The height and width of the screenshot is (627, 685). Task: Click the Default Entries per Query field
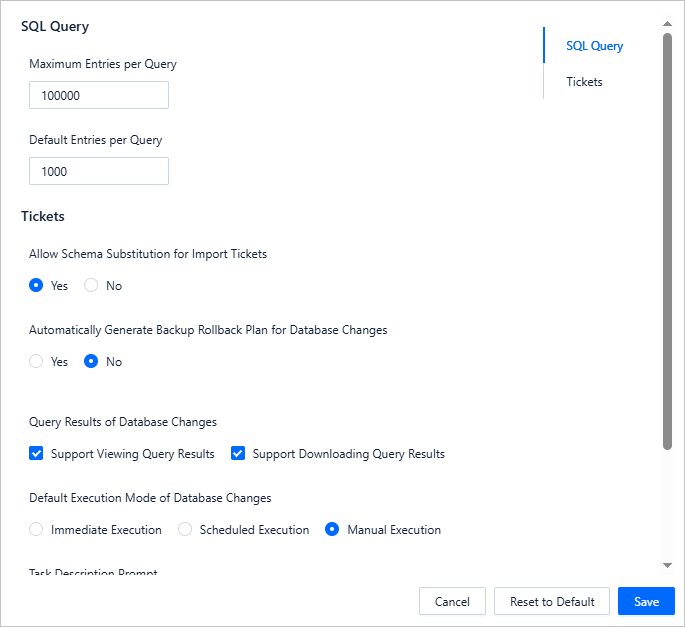coord(98,172)
